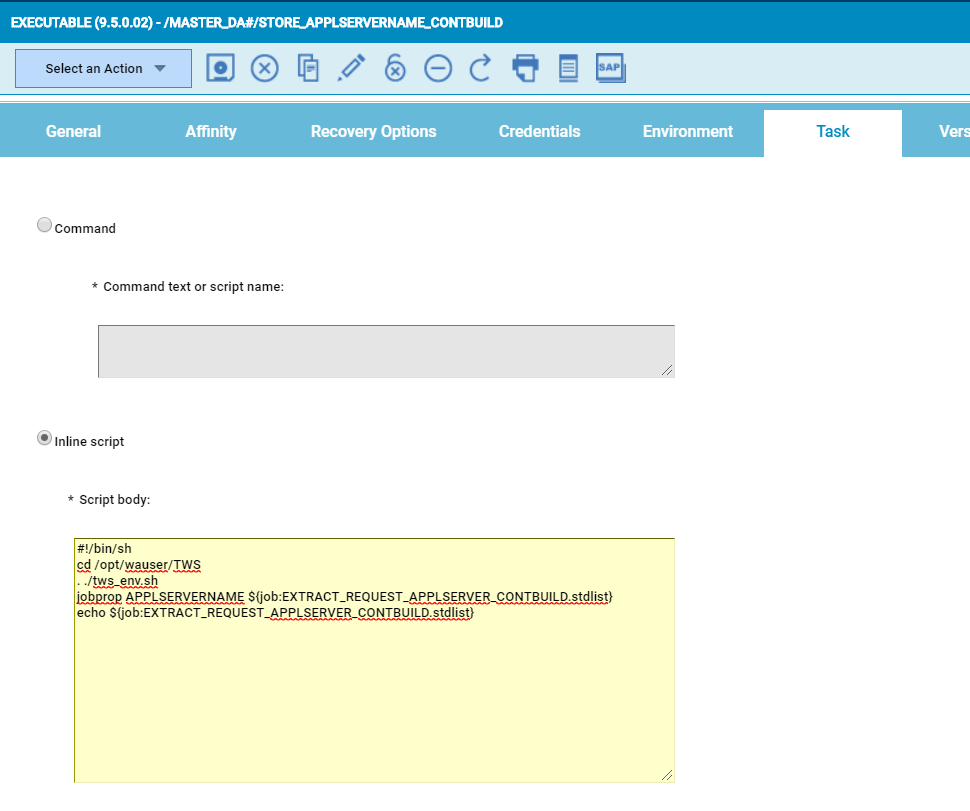The image size is (970, 811).
Task: Open the Credentials tab
Action: [539, 132]
